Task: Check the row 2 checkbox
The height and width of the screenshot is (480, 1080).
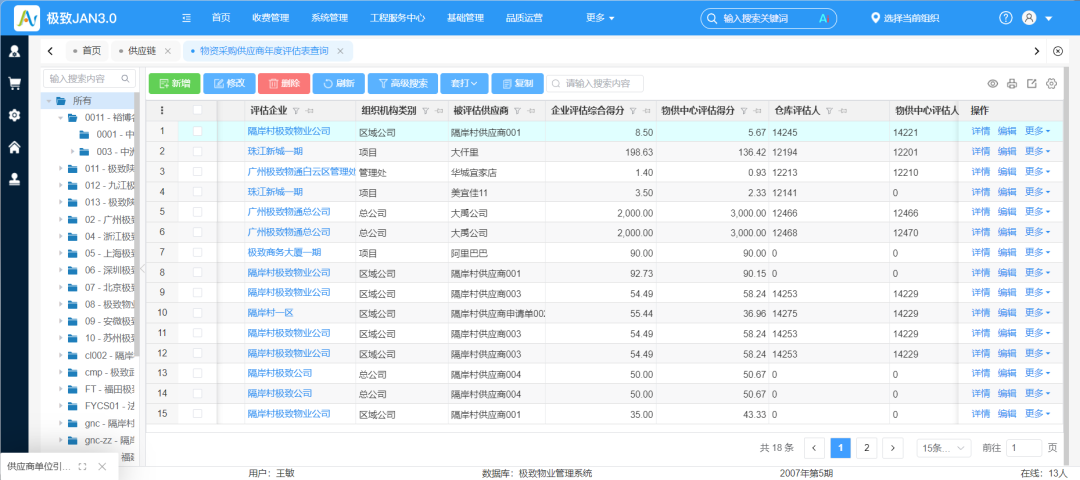Action: point(198,151)
